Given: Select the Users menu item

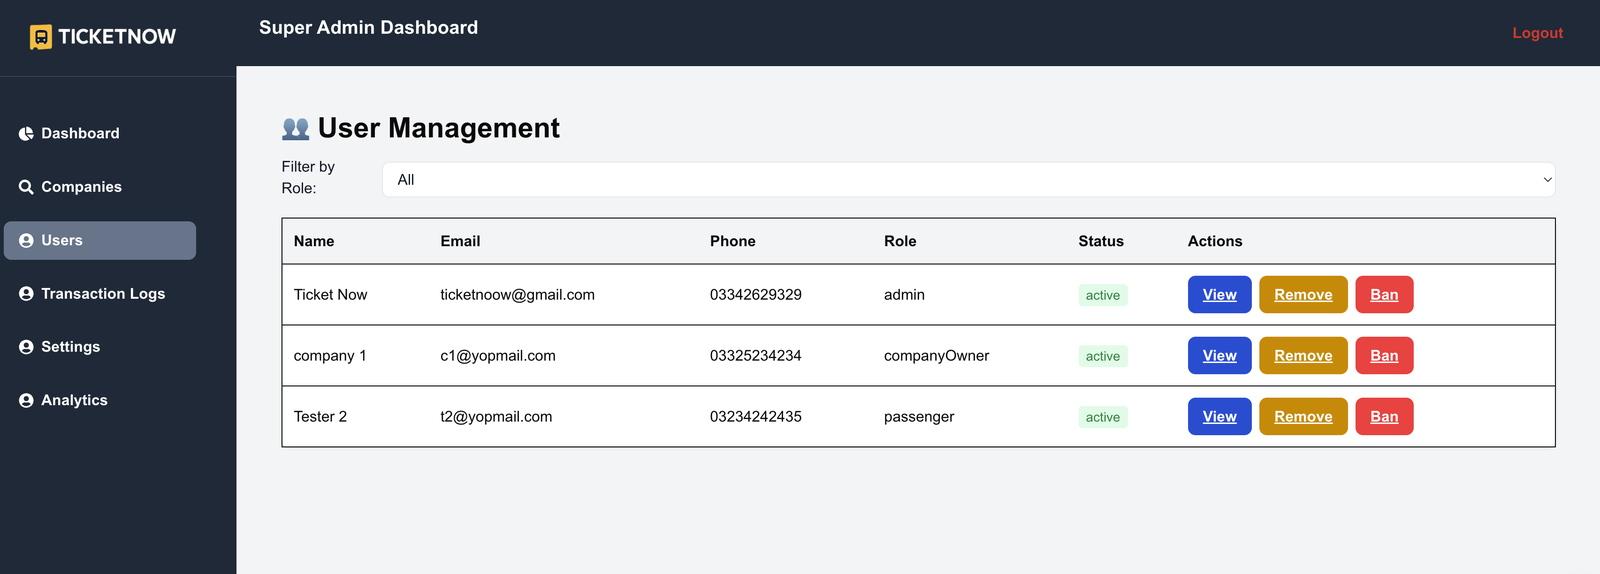Looking at the screenshot, I should coord(100,241).
